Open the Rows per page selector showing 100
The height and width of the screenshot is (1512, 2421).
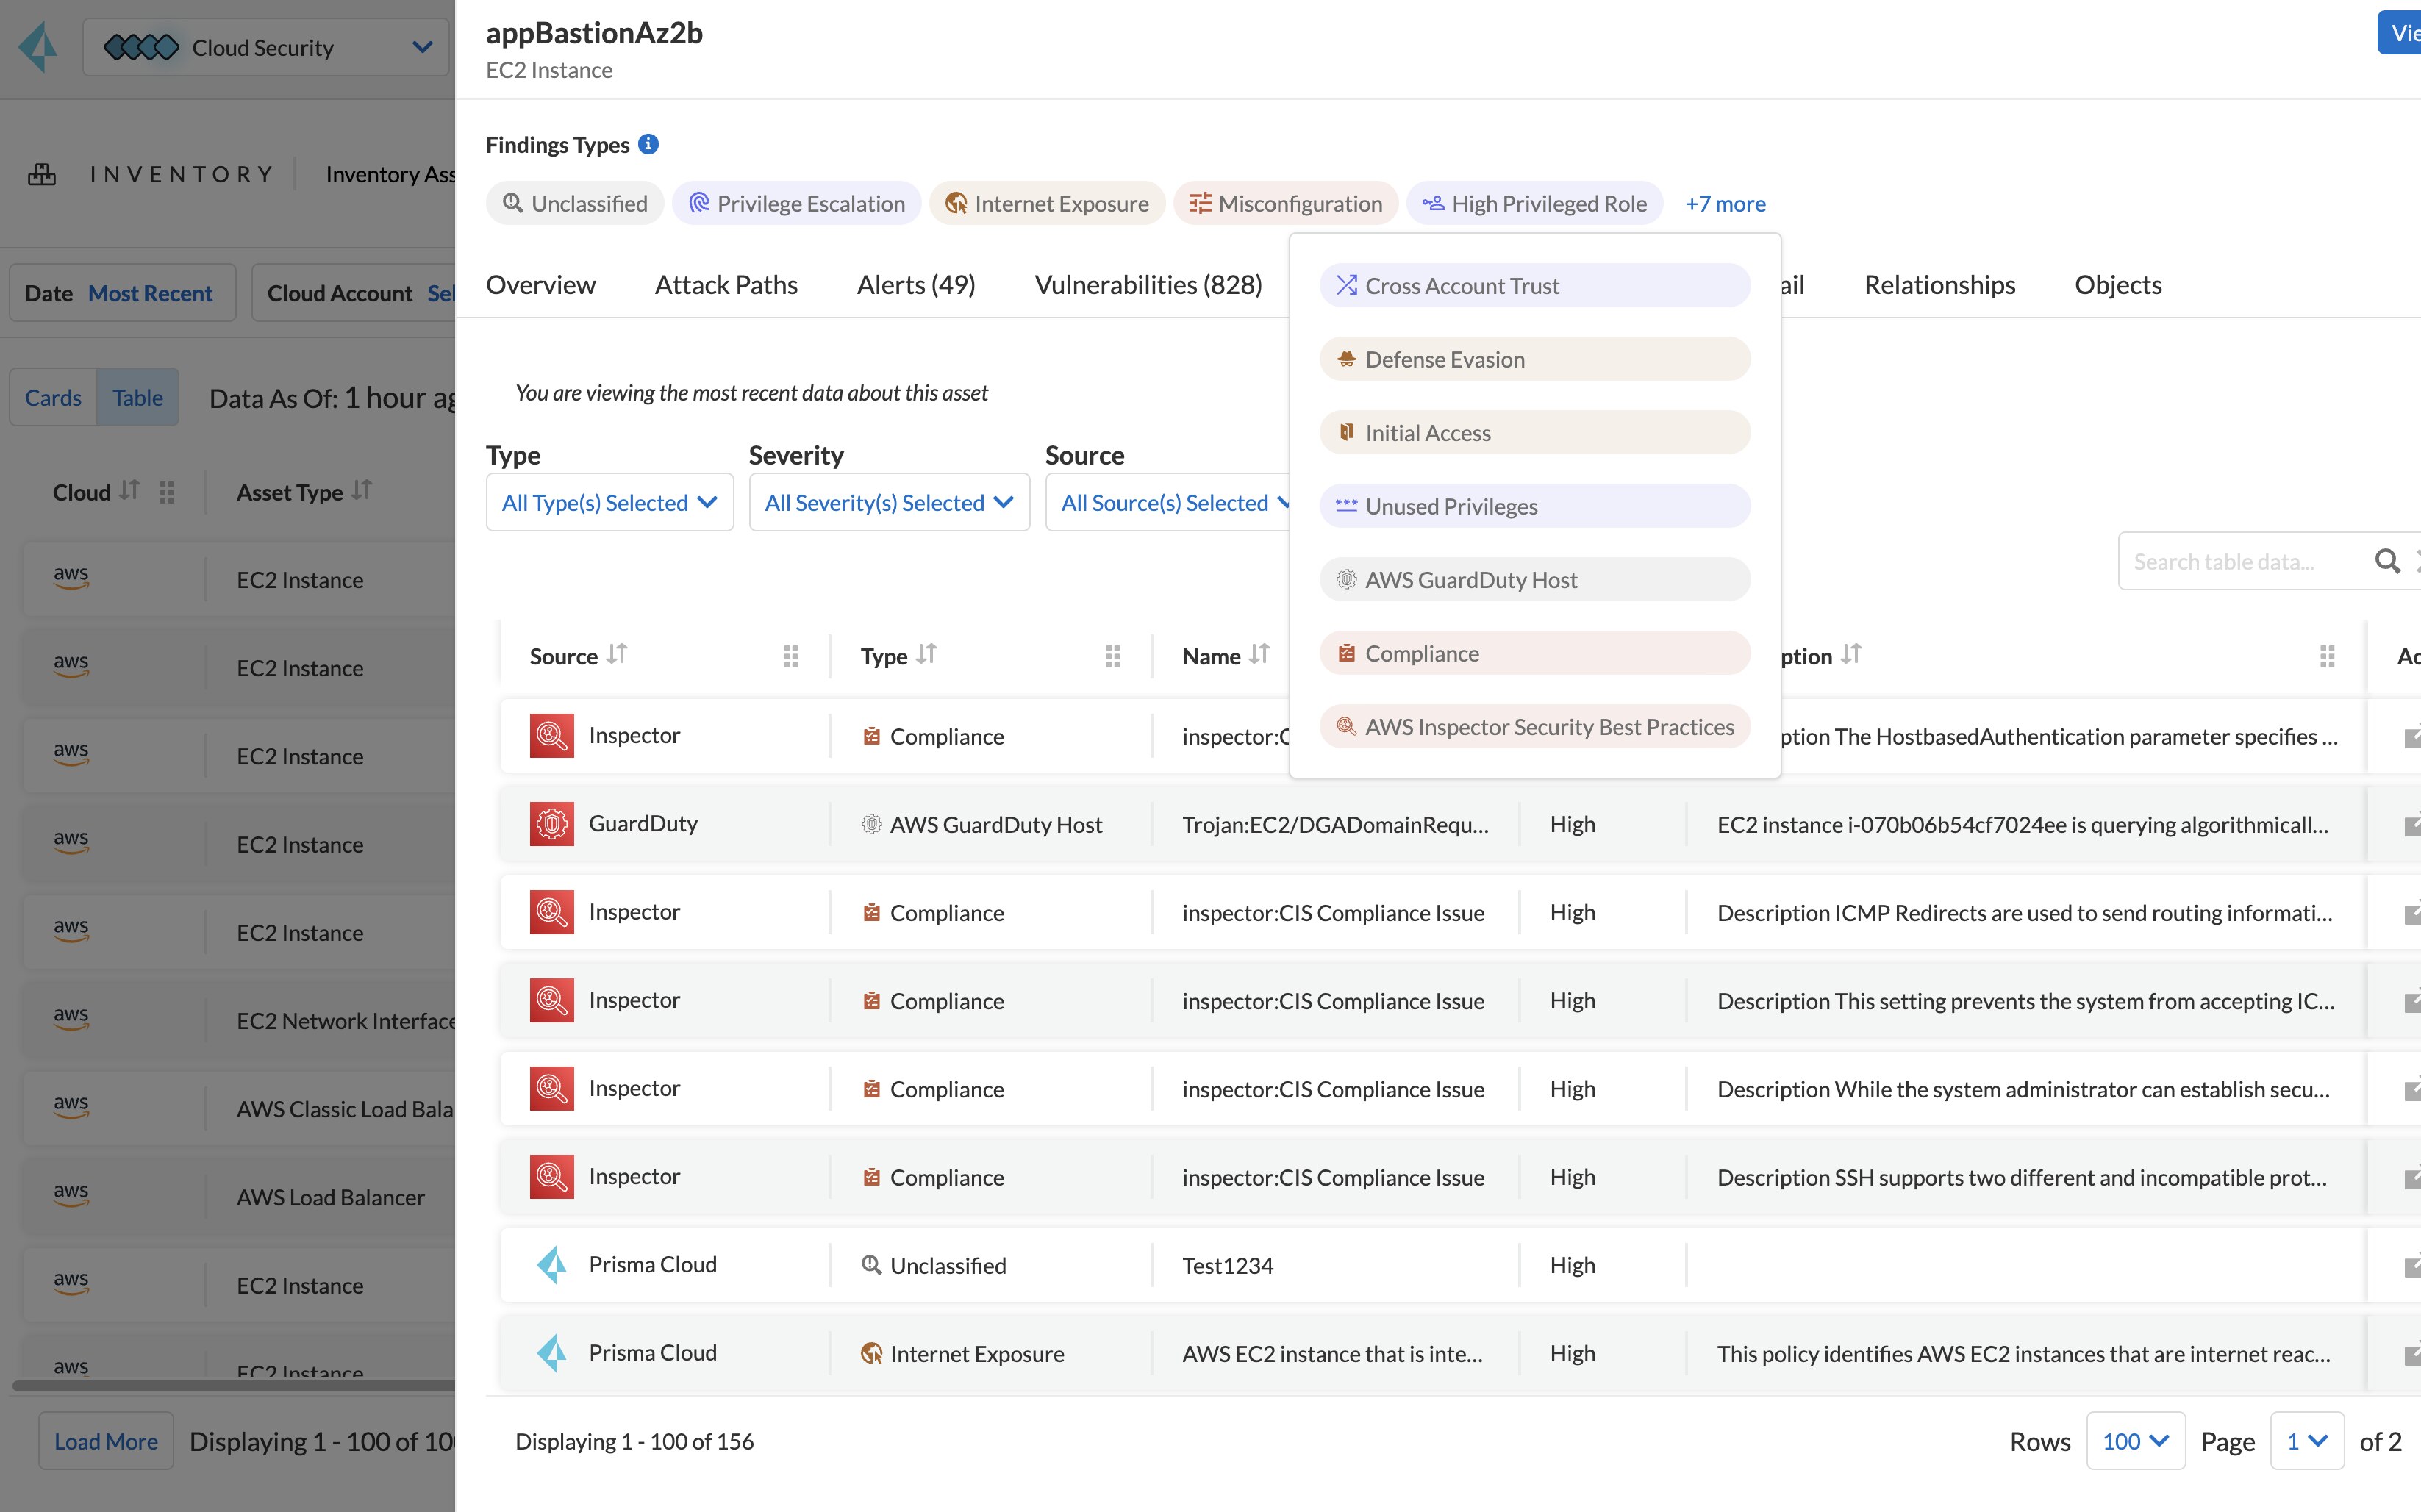click(2135, 1440)
